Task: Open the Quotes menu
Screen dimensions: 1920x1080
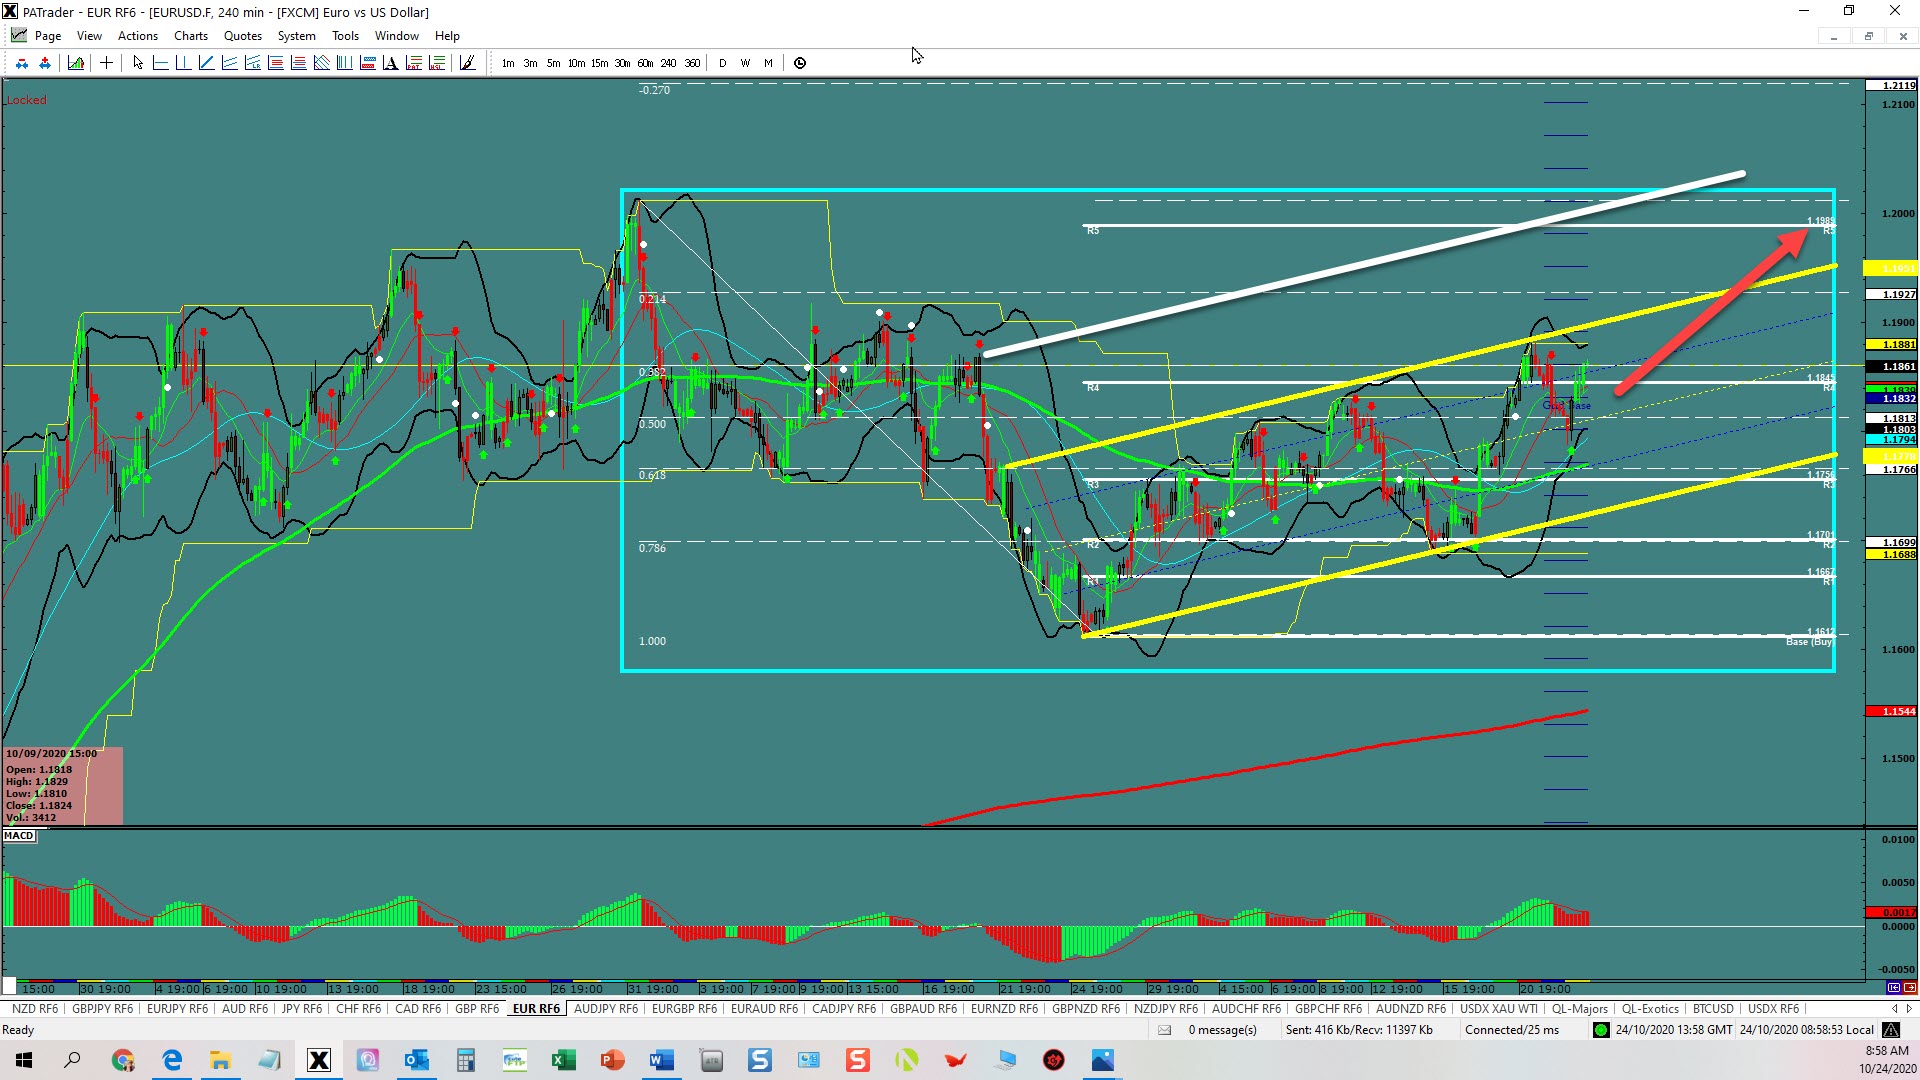Action: click(x=243, y=36)
